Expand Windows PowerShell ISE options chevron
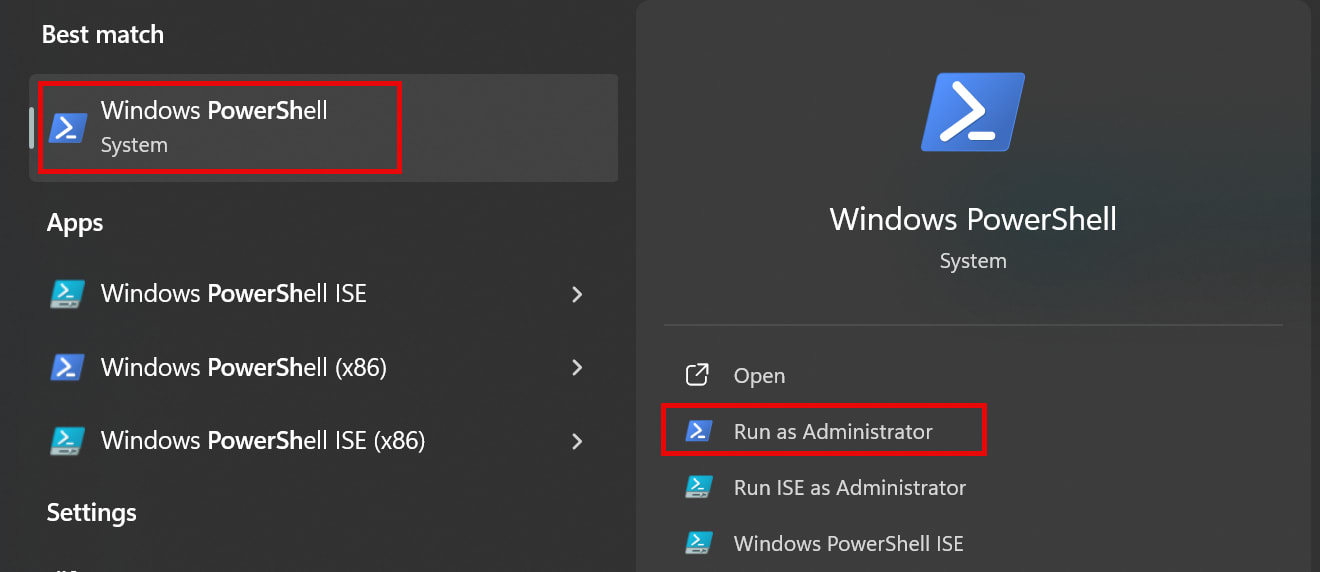The width and height of the screenshot is (1320, 572). click(577, 294)
